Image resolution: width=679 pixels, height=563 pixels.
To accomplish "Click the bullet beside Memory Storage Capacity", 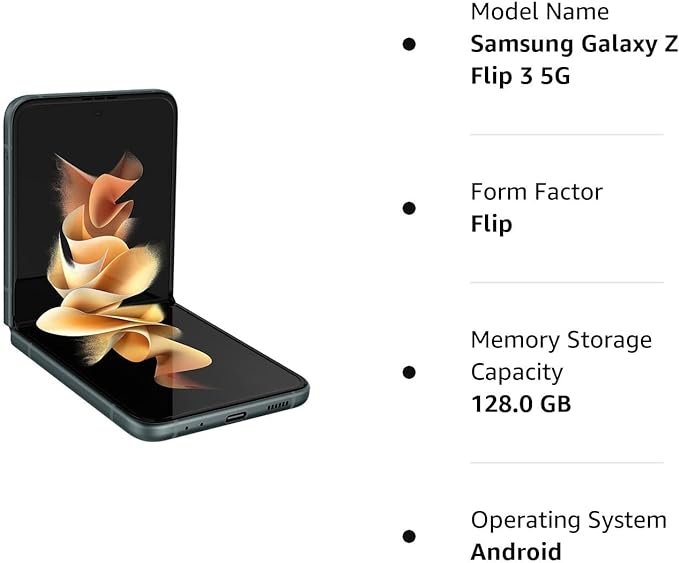I will click(x=409, y=372).
